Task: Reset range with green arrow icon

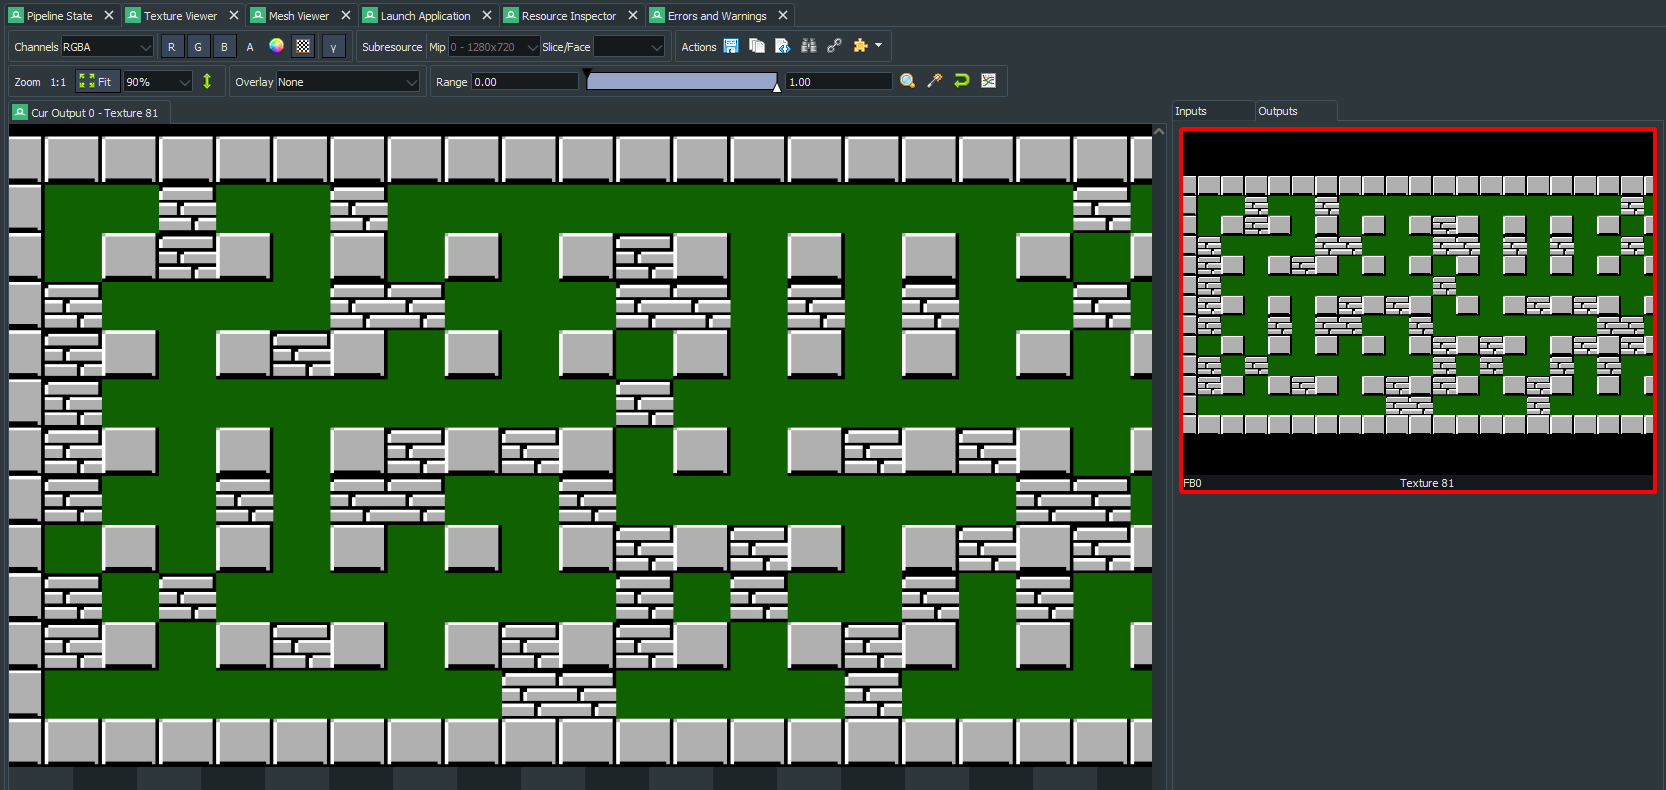Action: coord(962,81)
